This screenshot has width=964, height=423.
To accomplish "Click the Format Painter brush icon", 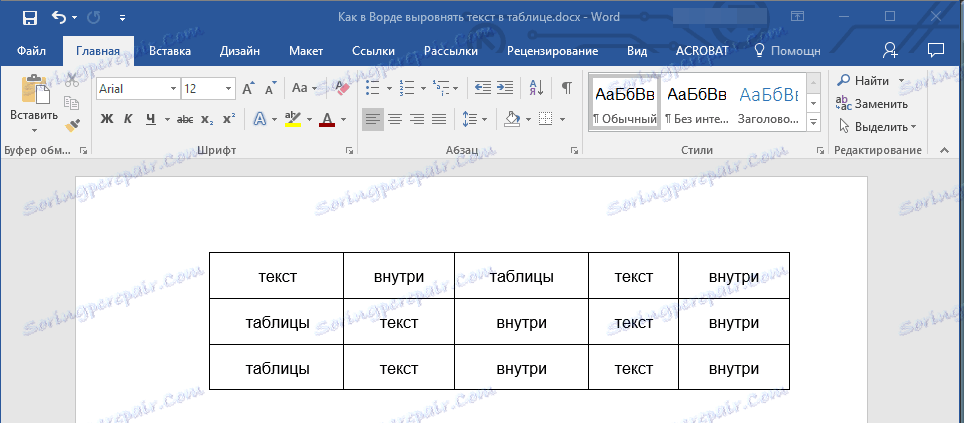I will coord(73,125).
